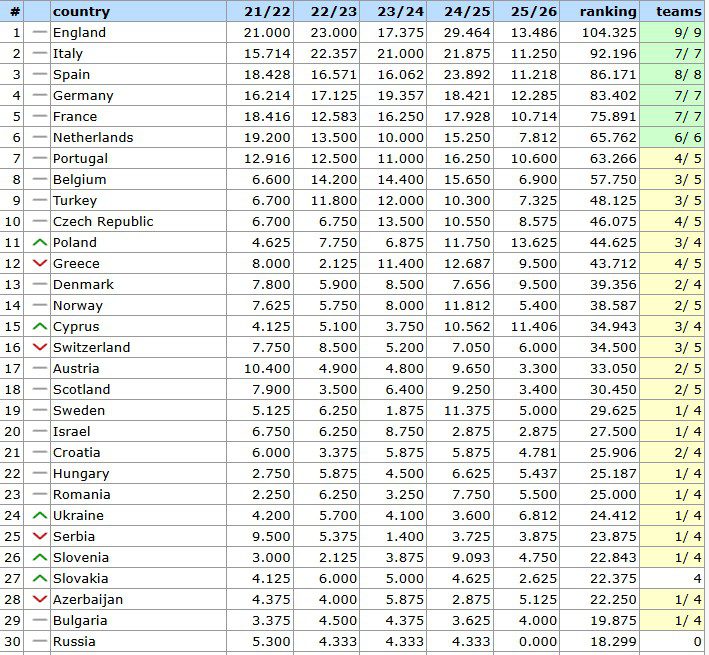Click the teams column header

coord(678,11)
